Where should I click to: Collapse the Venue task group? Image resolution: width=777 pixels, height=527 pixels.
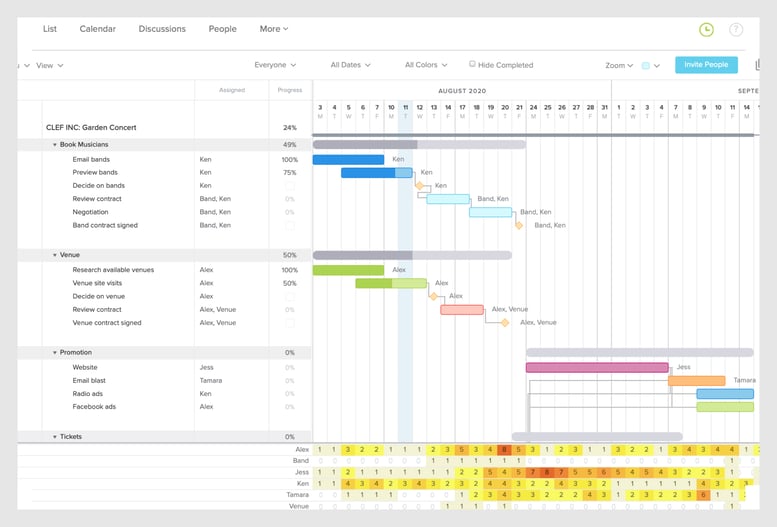(x=55, y=255)
